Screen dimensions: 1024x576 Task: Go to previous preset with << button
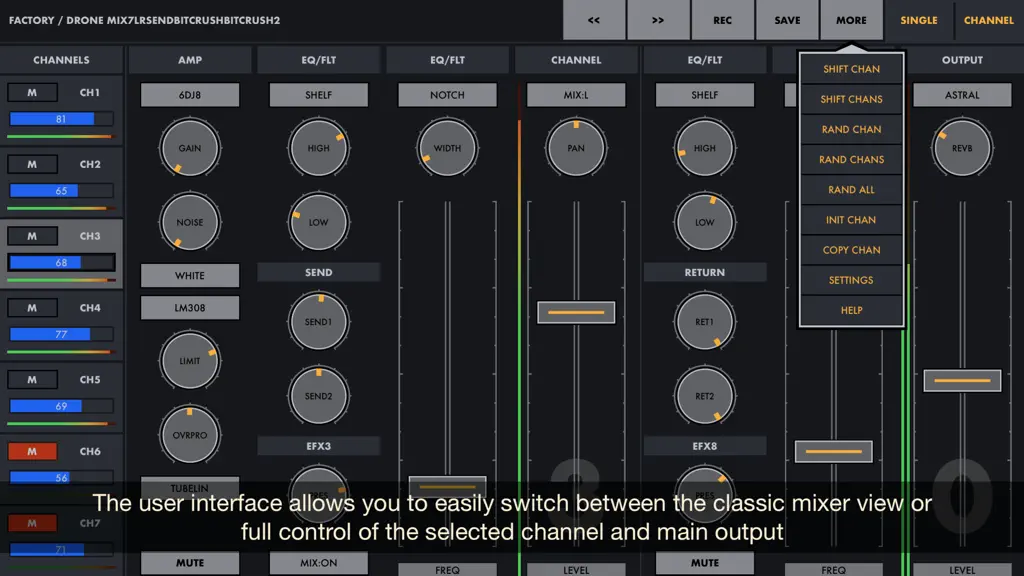pos(594,20)
